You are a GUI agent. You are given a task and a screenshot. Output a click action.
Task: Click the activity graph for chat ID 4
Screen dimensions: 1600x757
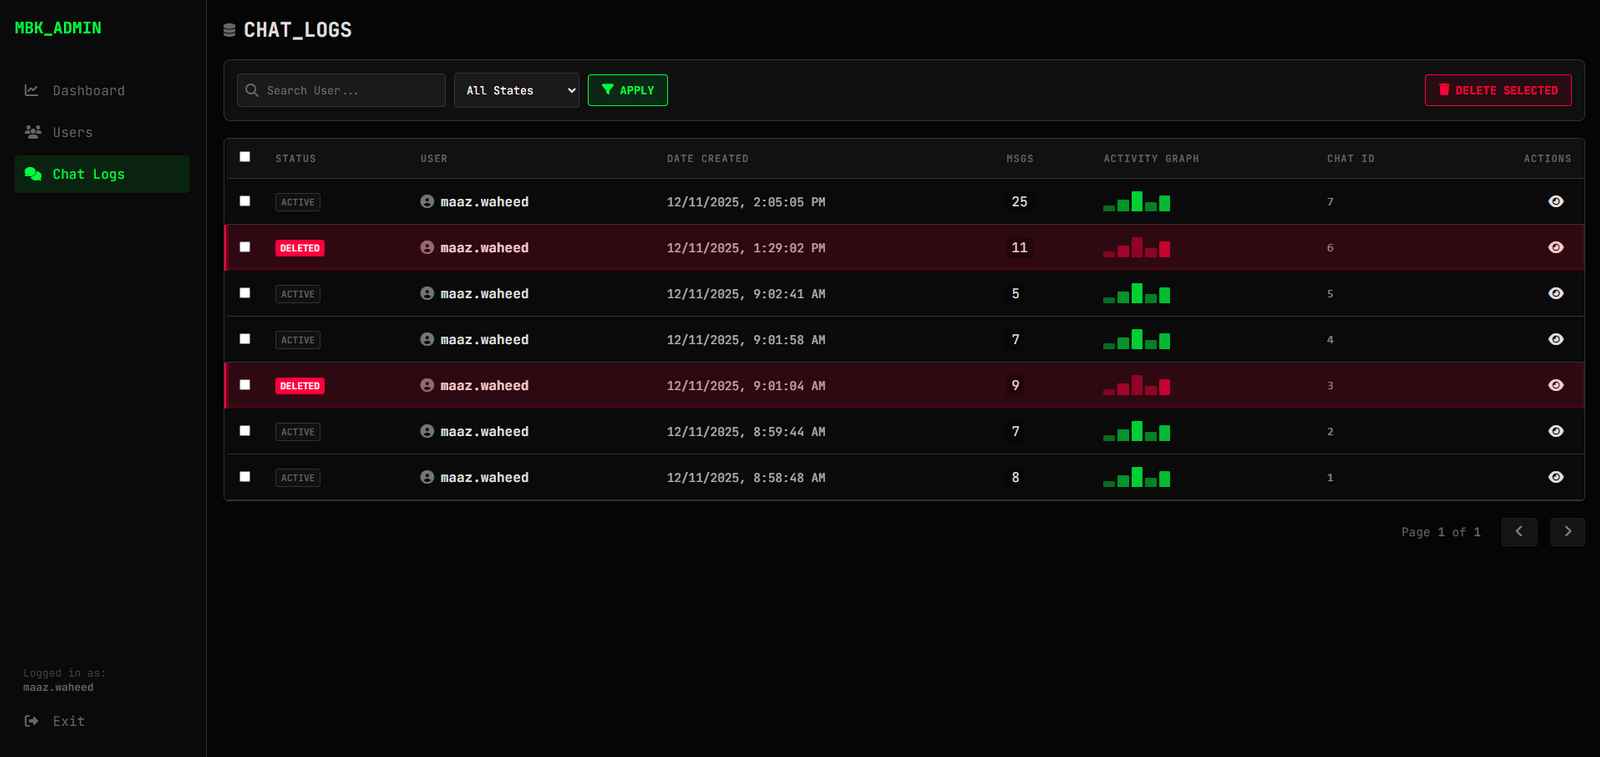(1136, 340)
